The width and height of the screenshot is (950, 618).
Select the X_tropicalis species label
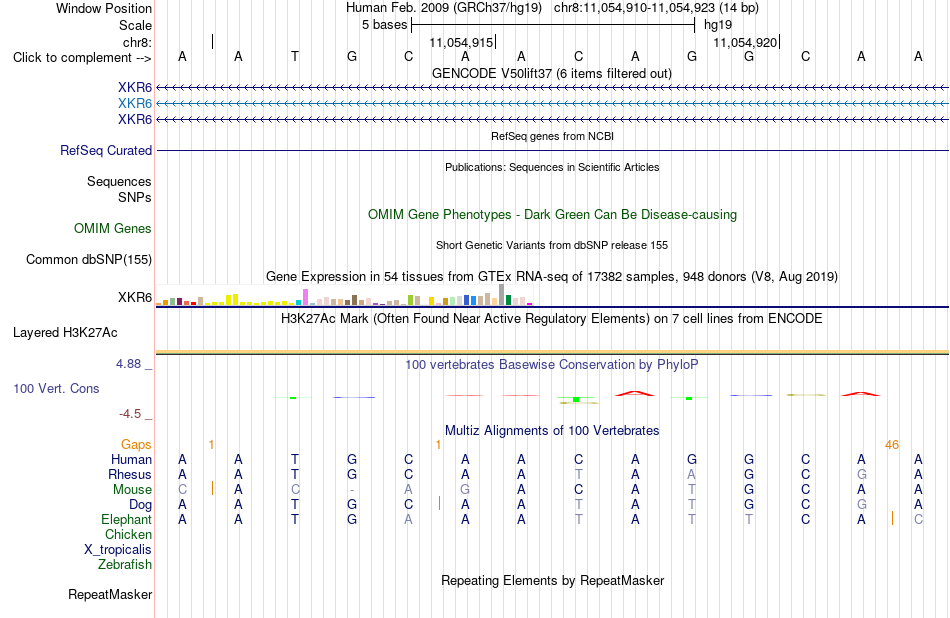118,550
